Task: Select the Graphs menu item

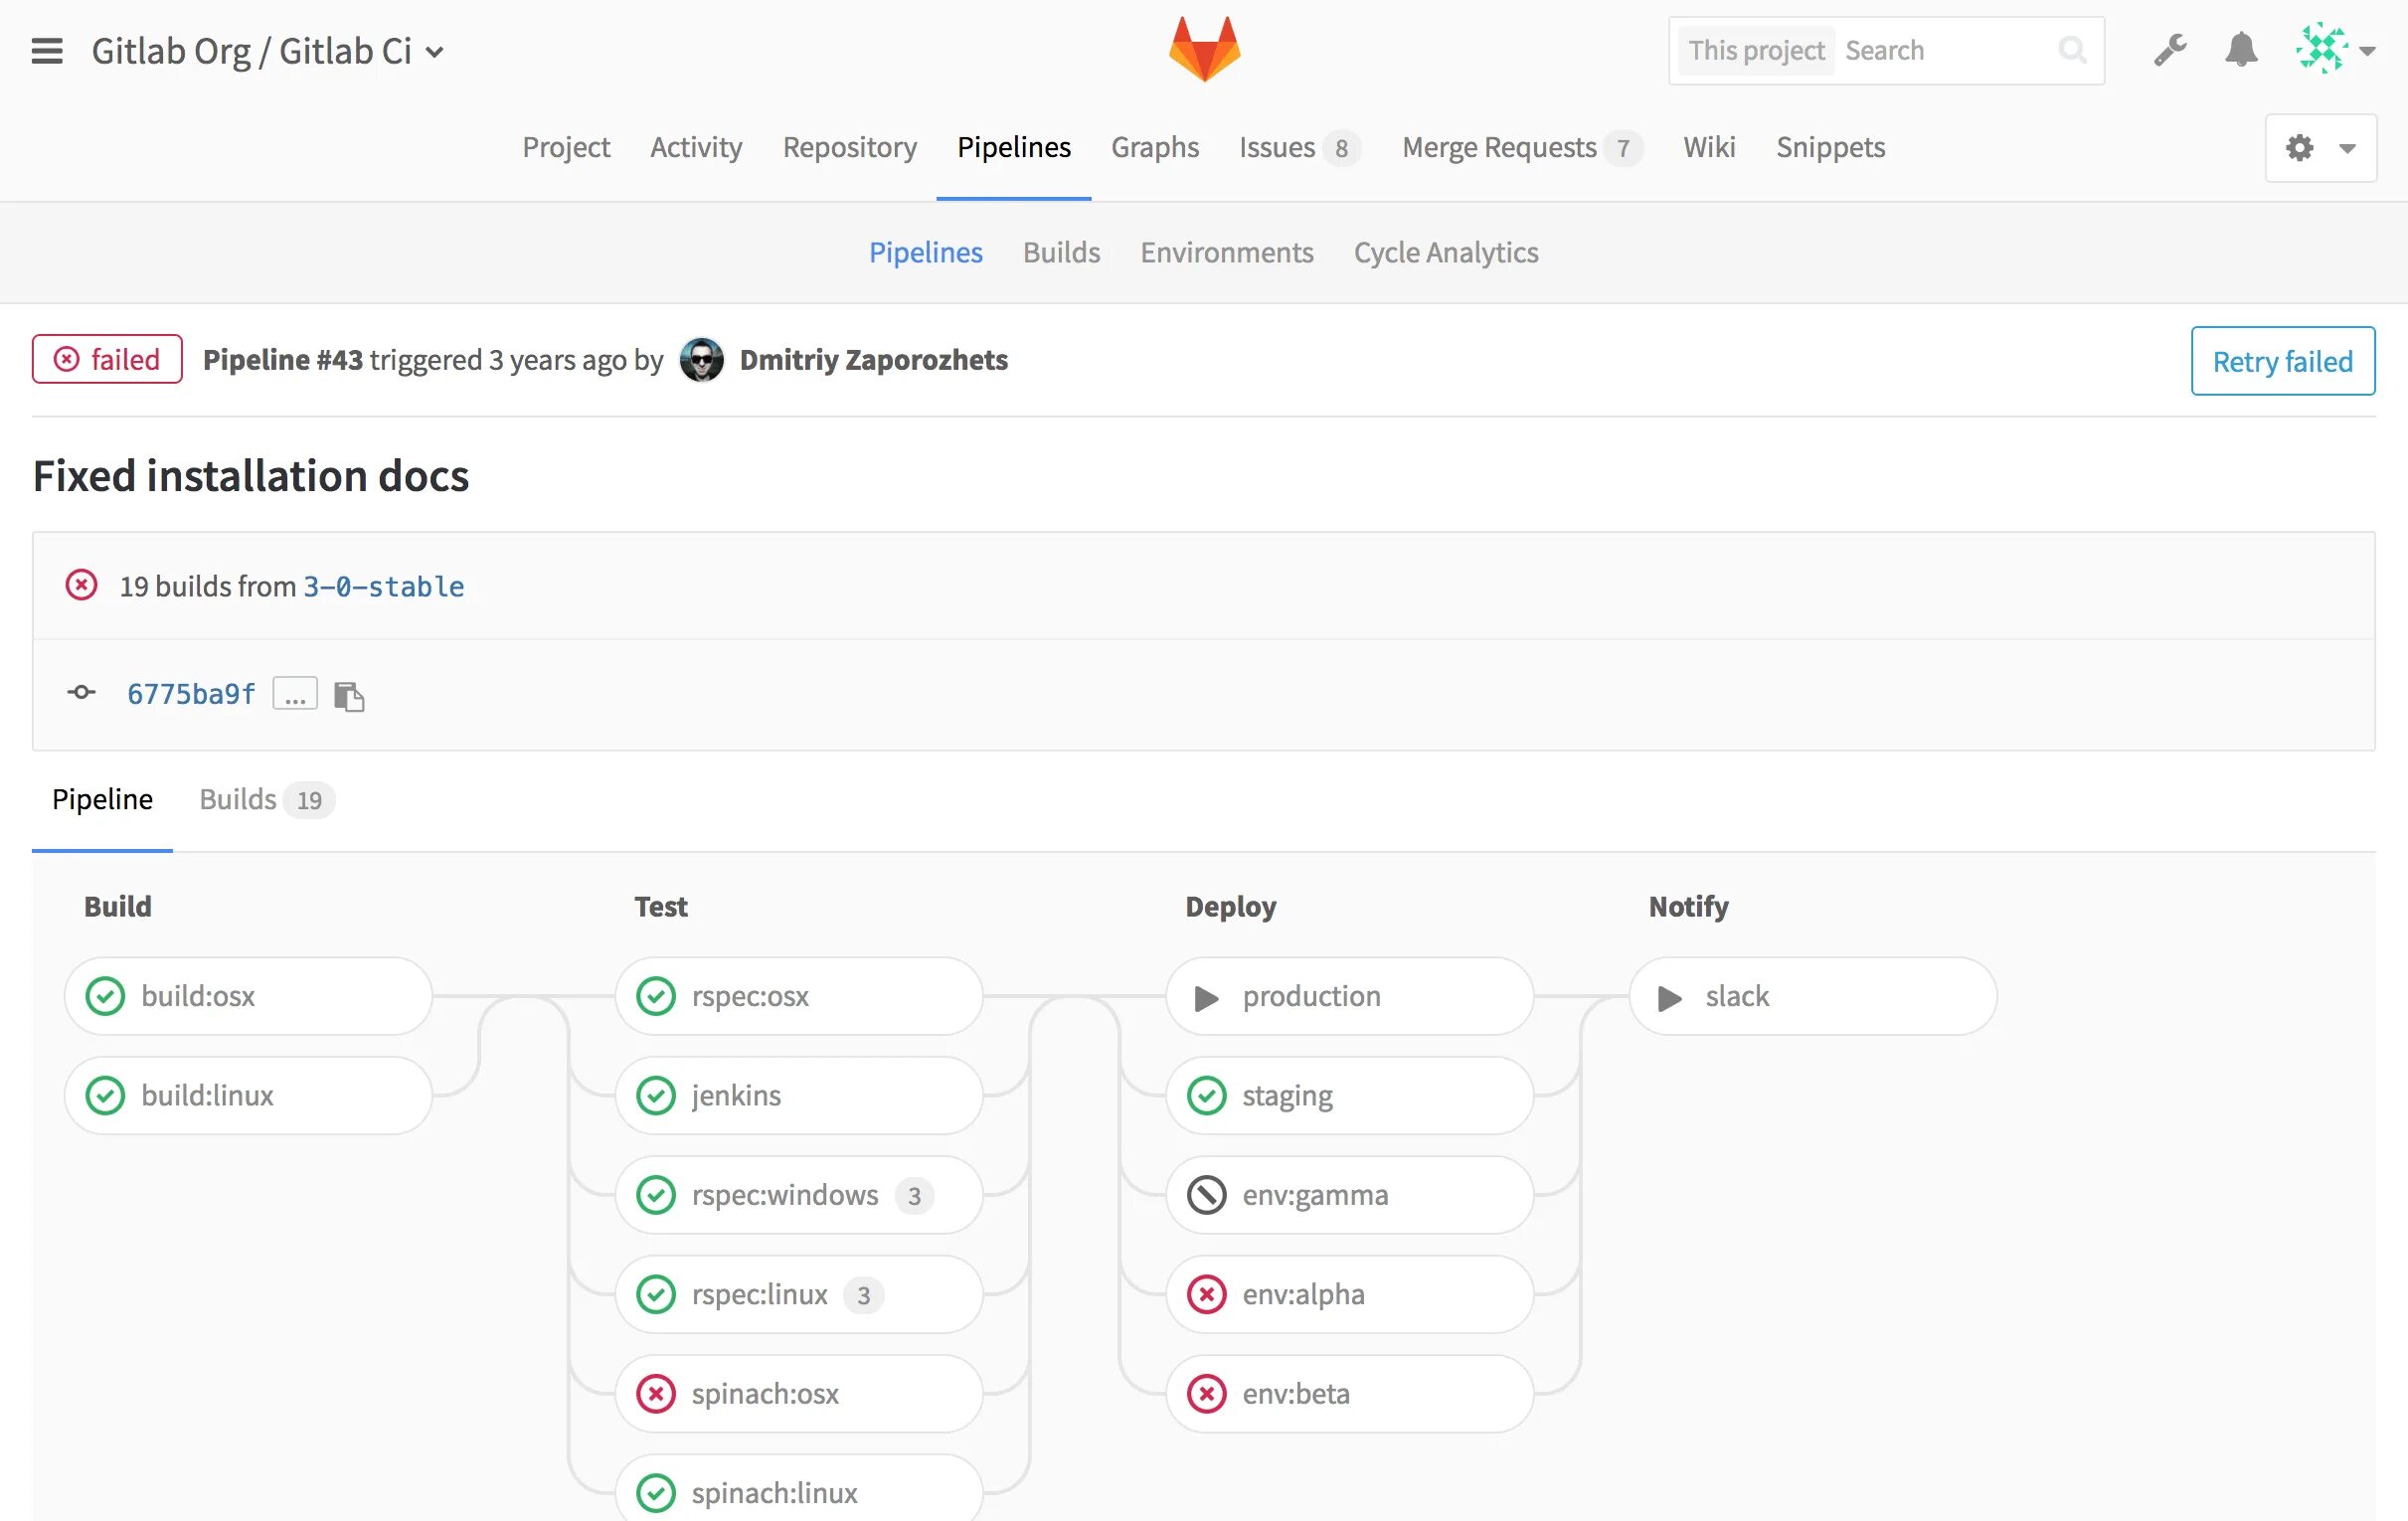Action: click(1155, 147)
